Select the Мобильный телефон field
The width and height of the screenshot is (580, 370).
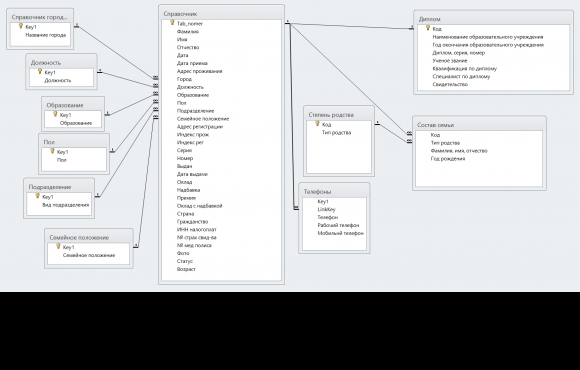pos(340,233)
